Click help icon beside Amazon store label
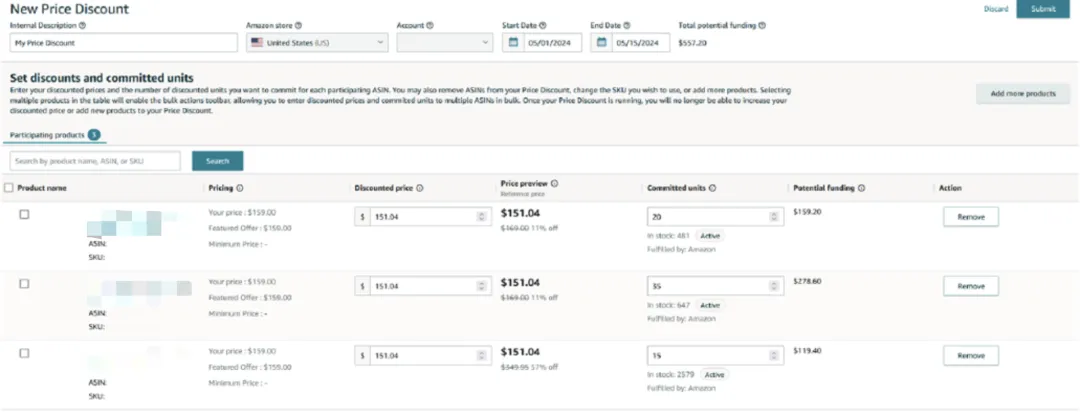This screenshot has height=414, width=1080. point(299,24)
